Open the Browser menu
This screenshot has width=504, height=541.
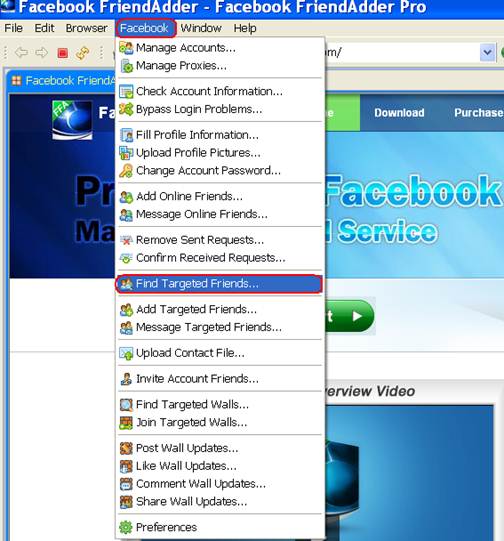click(86, 28)
